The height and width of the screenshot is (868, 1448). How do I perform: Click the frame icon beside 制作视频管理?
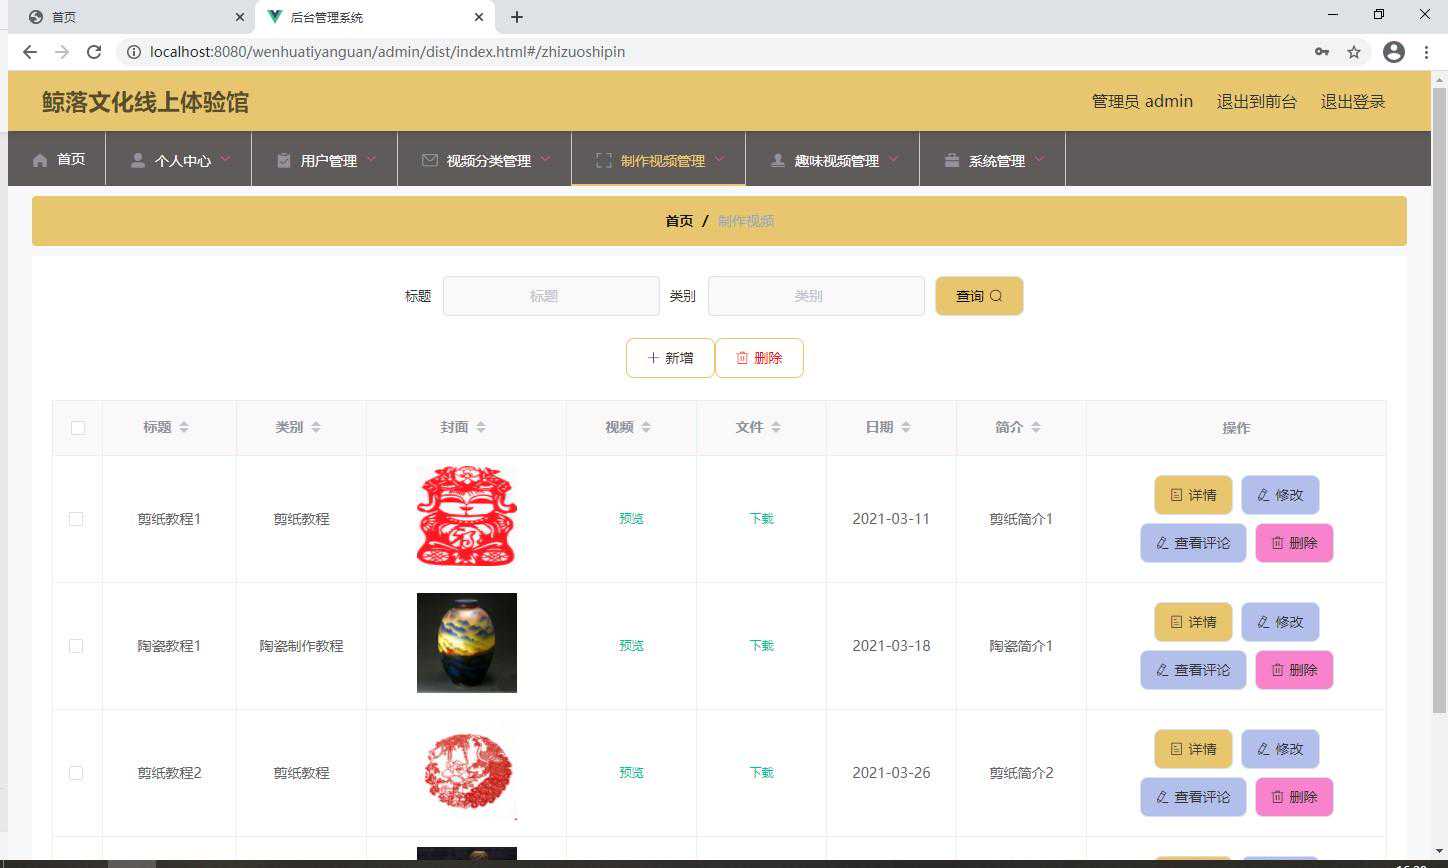[x=604, y=160]
